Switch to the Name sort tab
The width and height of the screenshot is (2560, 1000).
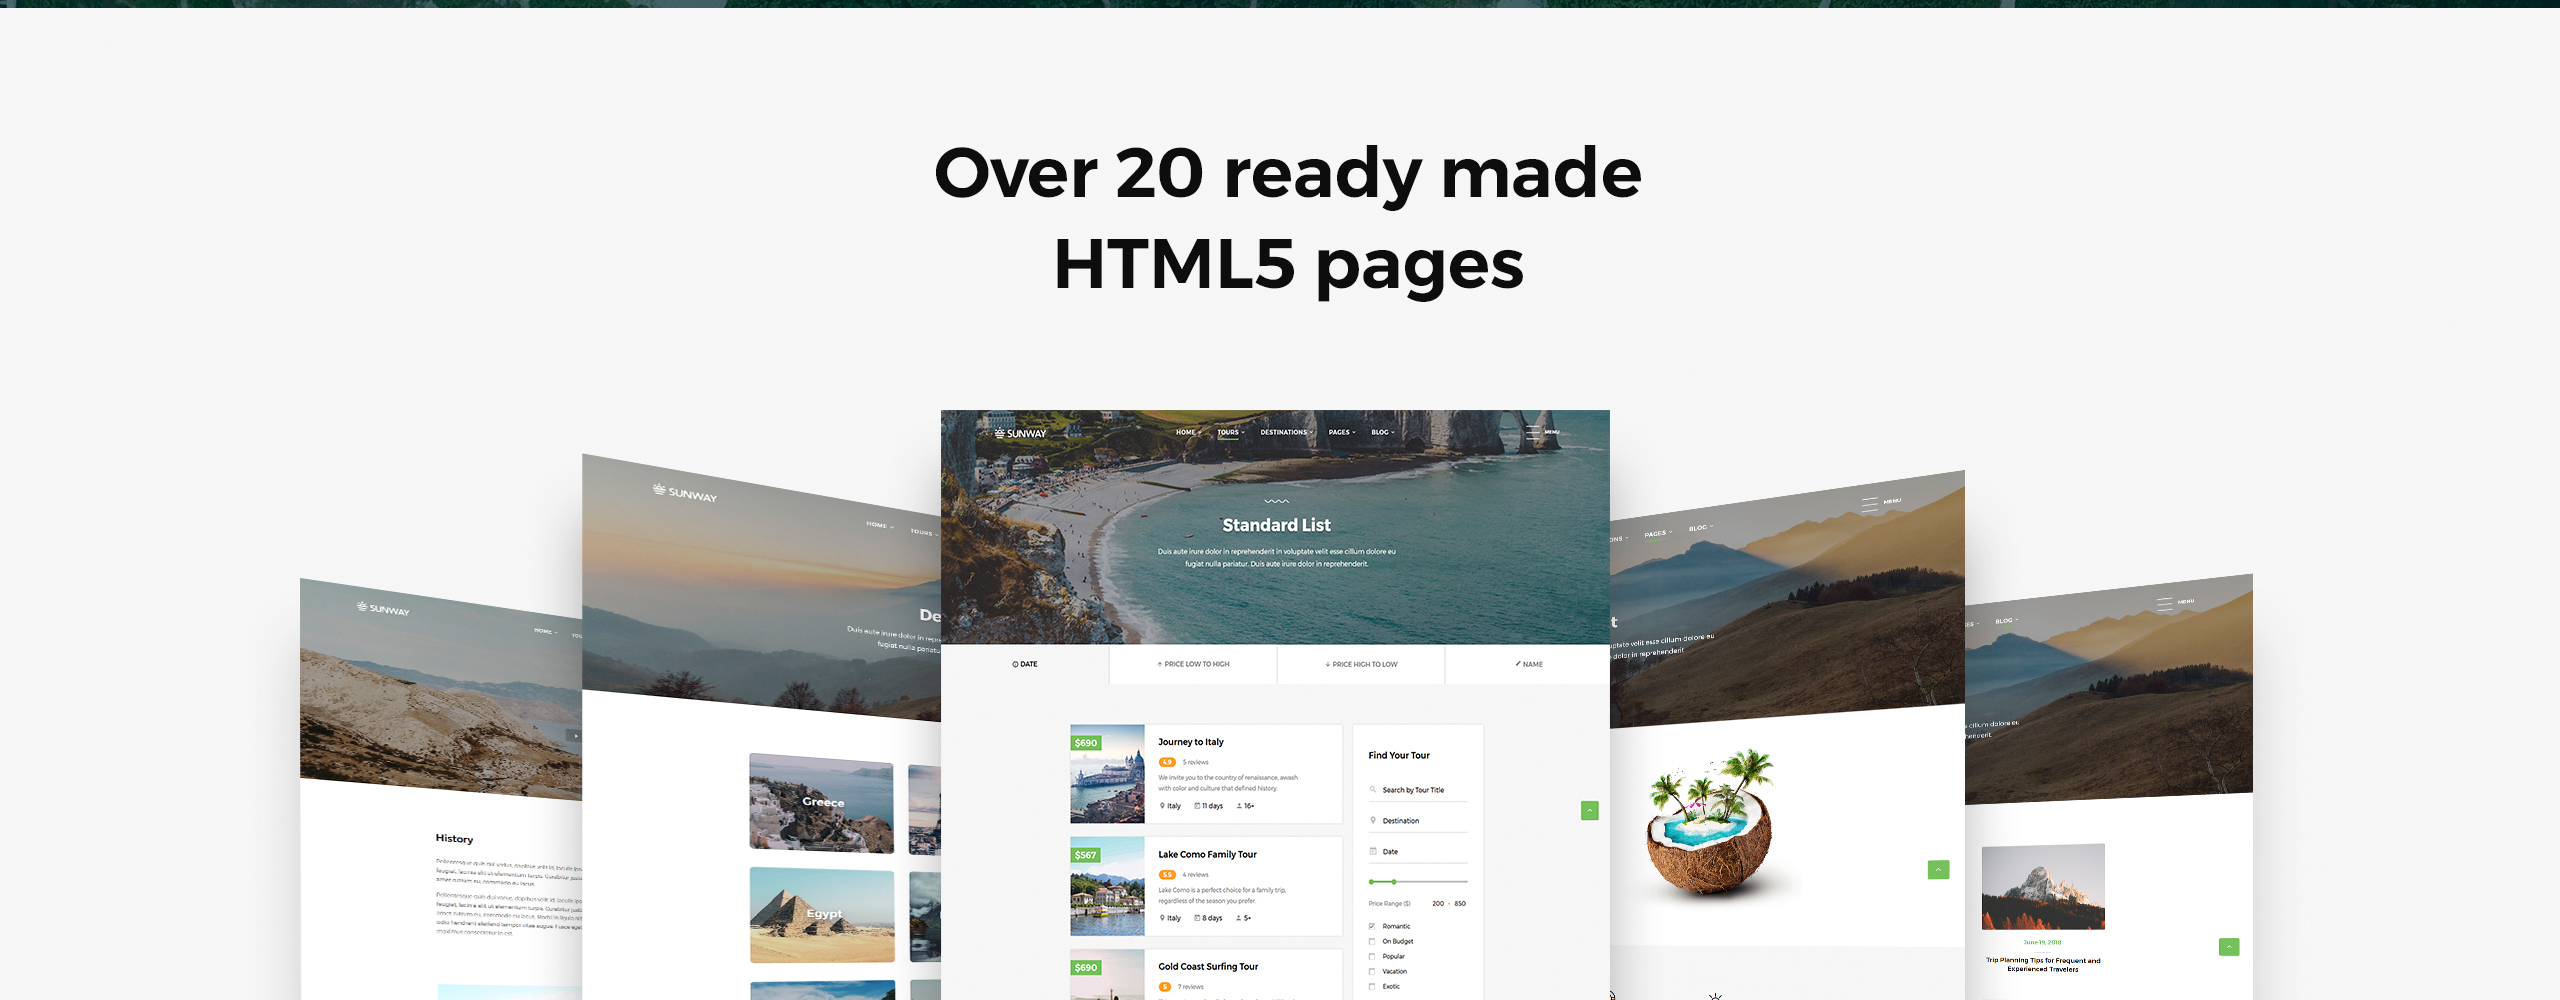pyautogui.click(x=1528, y=664)
